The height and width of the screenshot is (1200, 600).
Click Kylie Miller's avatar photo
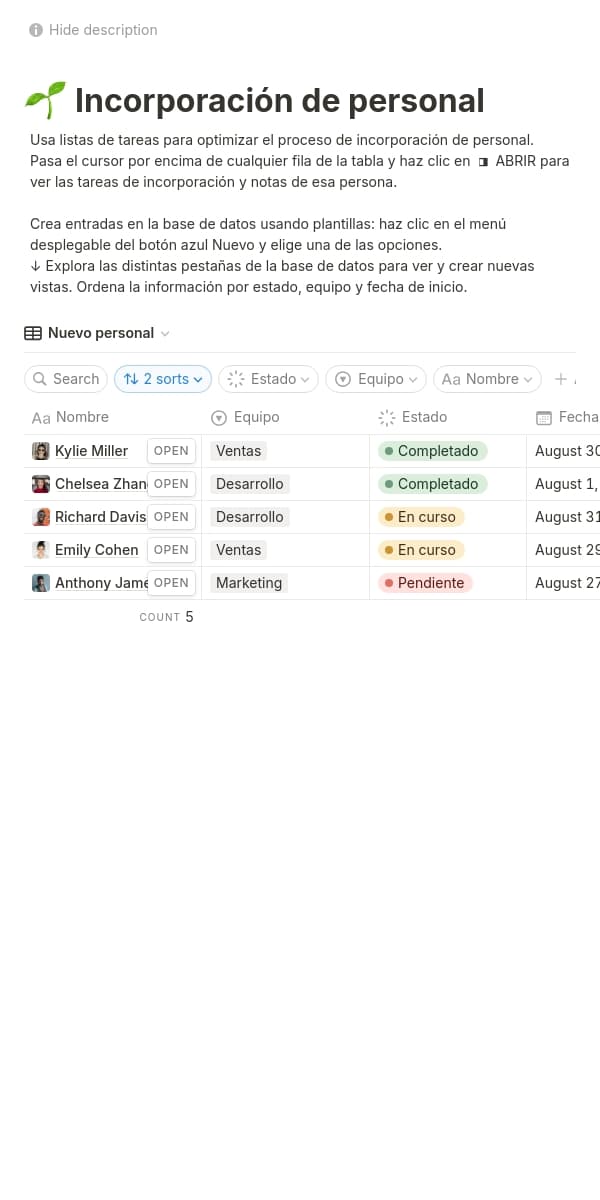pyautogui.click(x=41, y=451)
